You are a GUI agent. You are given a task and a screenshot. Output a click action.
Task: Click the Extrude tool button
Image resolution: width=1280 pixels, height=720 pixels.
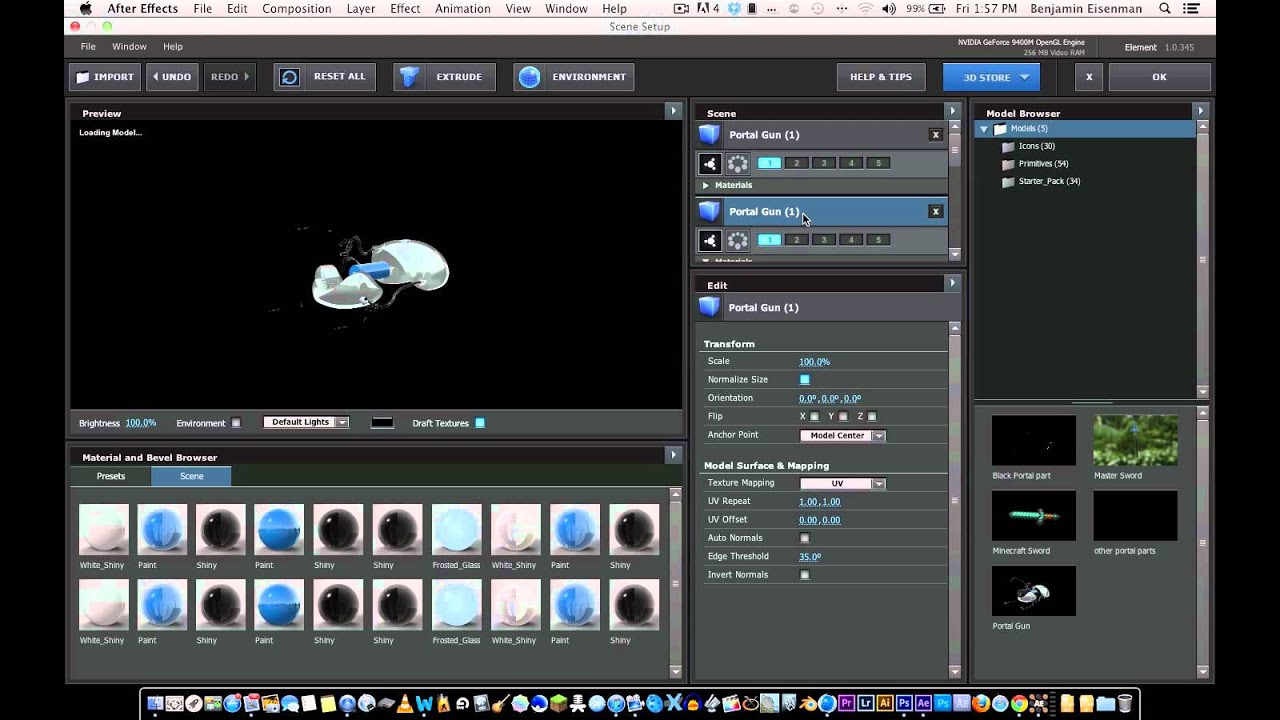(x=444, y=77)
